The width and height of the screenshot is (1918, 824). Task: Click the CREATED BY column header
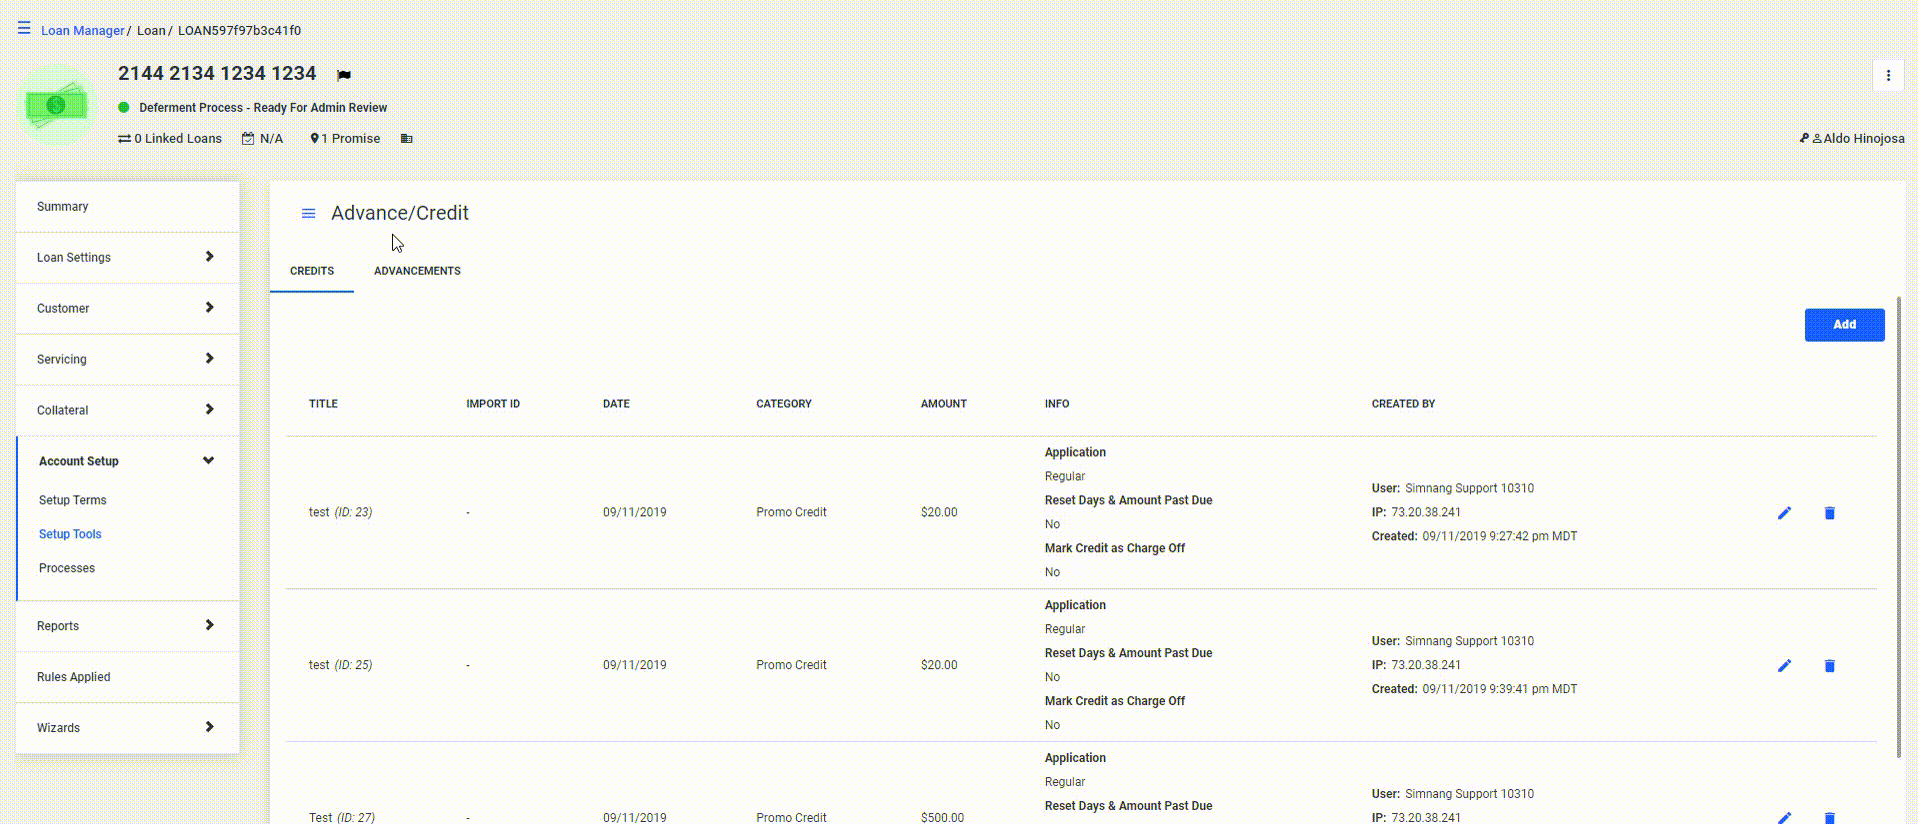tap(1403, 404)
